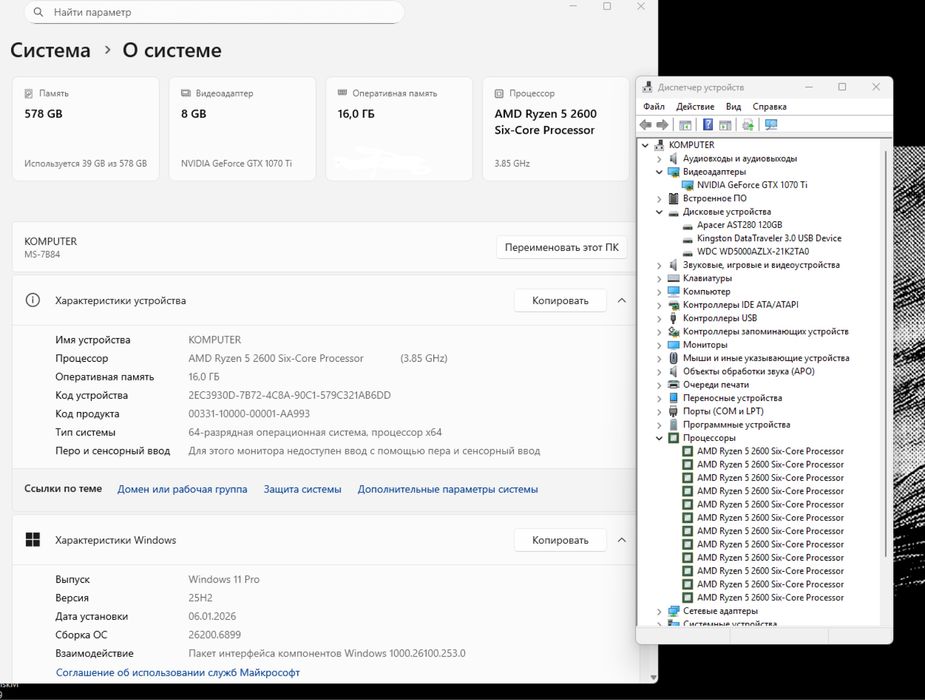Open the Вид menu
This screenshot has height=700, width=925.
[733, 107]
